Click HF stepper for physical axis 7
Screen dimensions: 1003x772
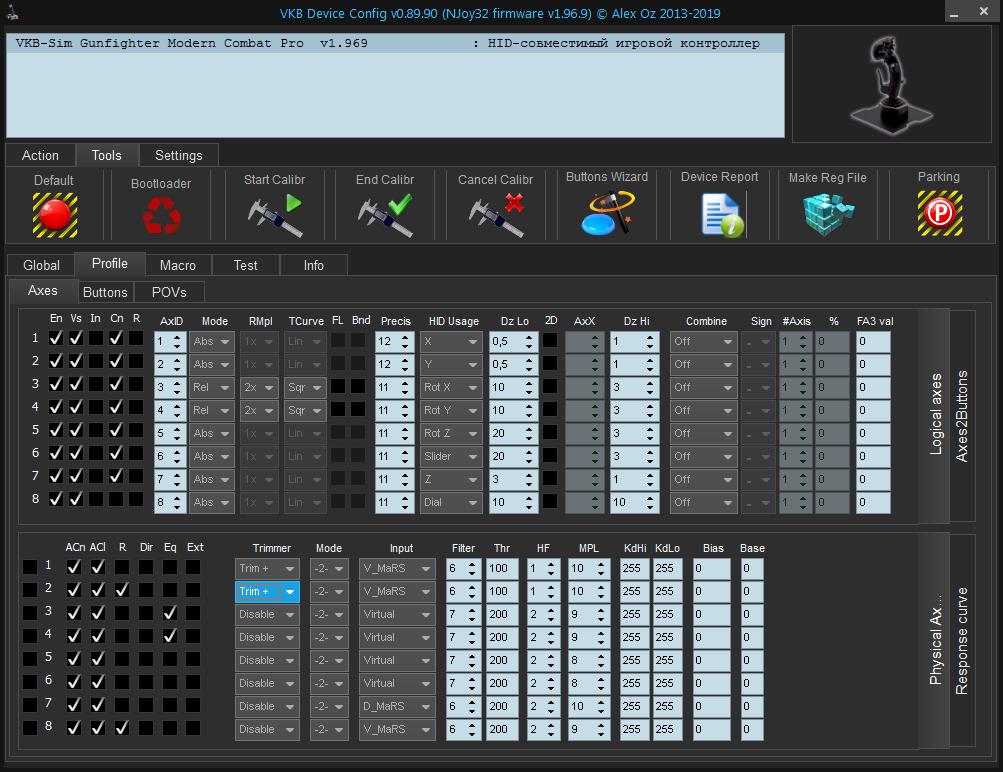(551, 707)
